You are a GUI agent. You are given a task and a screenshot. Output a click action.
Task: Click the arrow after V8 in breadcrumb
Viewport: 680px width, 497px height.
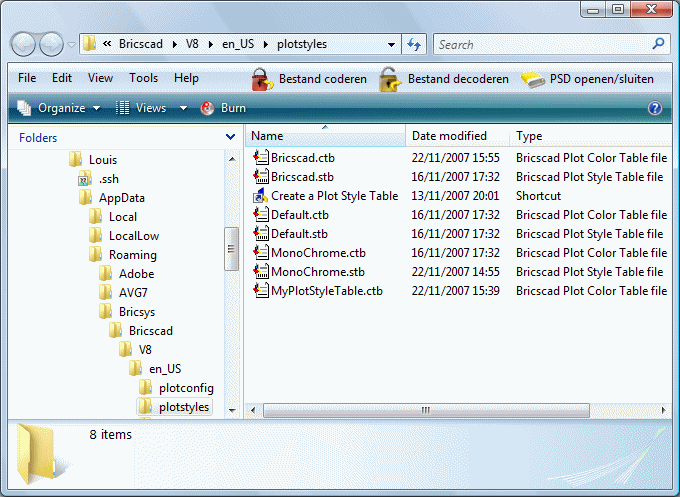211,44
